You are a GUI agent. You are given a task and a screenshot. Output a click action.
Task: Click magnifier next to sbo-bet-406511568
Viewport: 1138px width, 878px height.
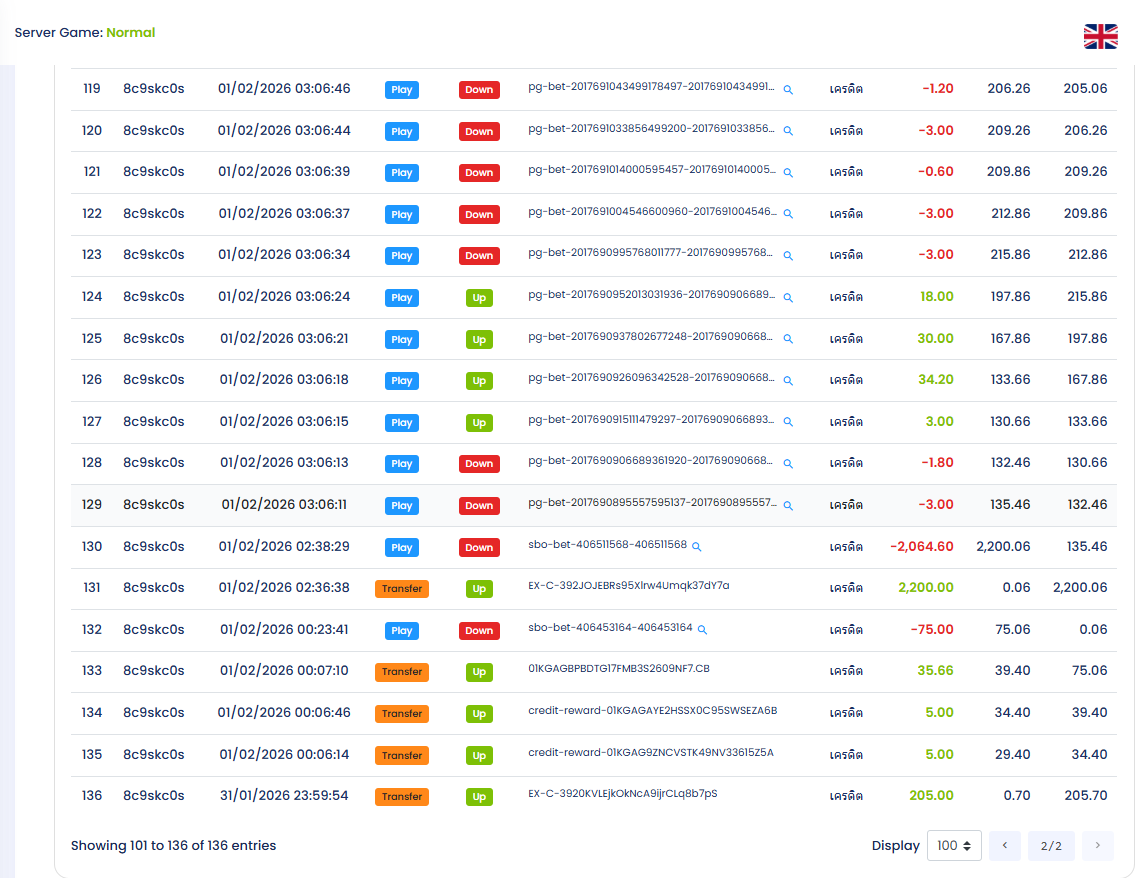[697, 547]
